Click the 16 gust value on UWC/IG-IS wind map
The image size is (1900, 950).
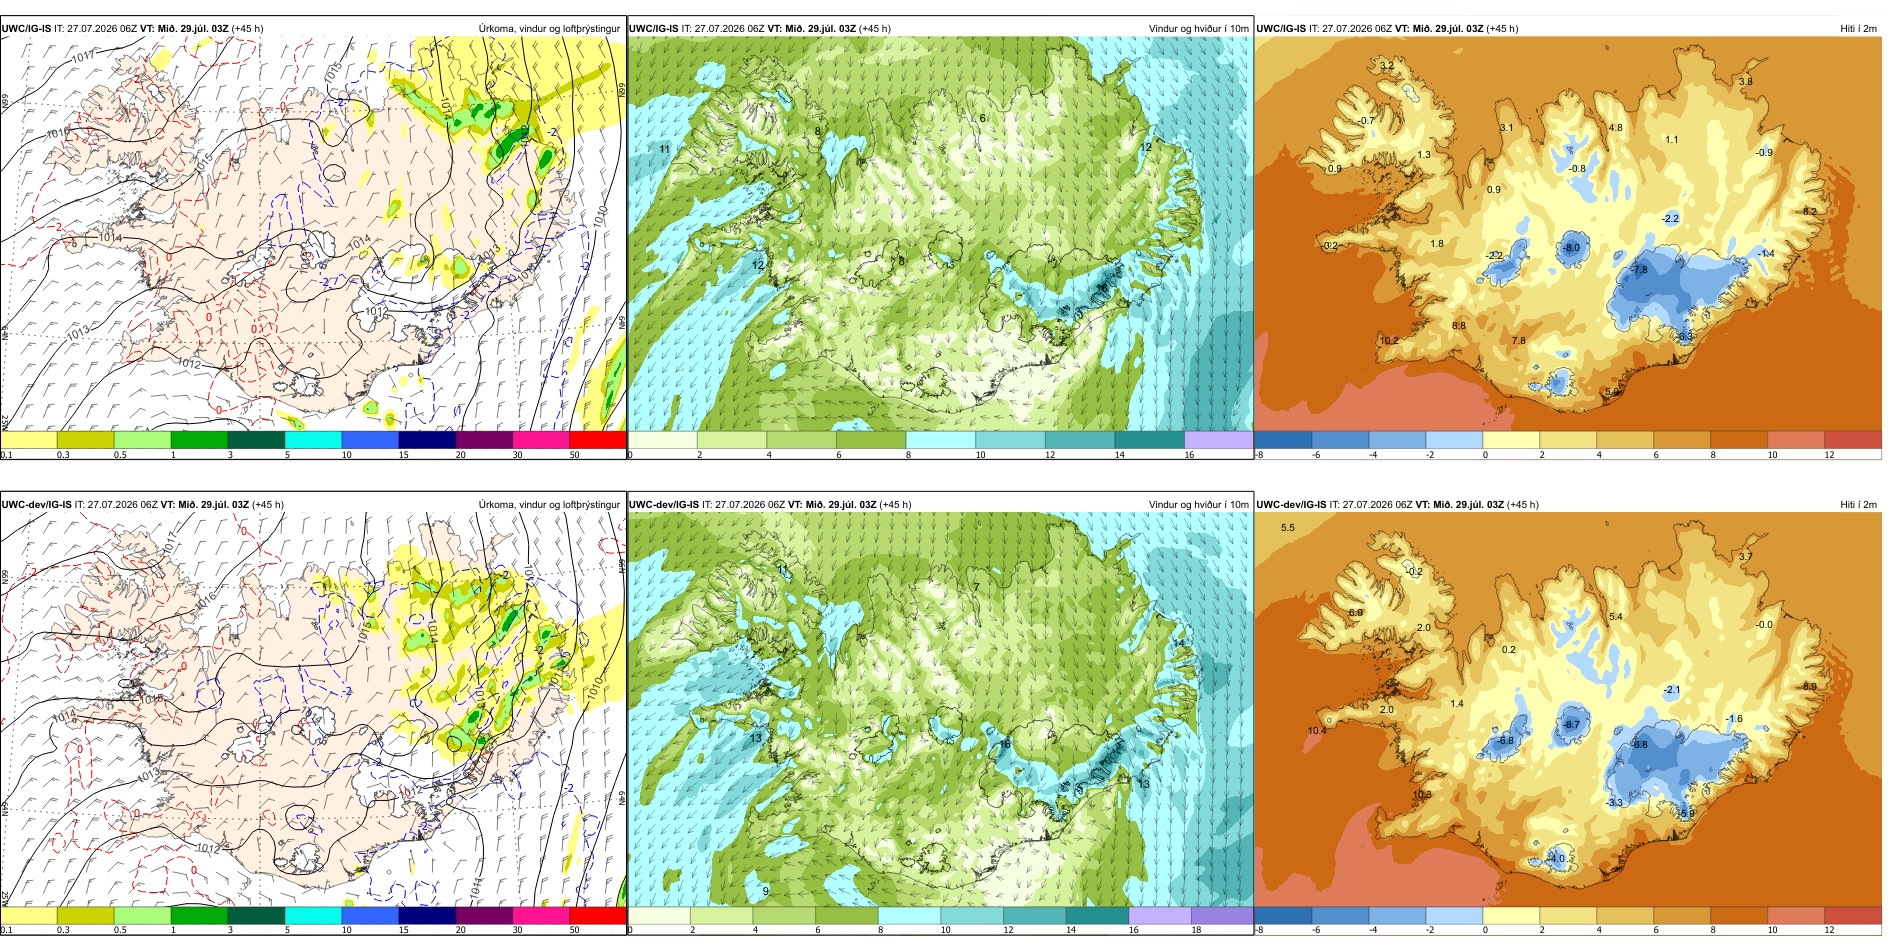[x=1103, y=288]
